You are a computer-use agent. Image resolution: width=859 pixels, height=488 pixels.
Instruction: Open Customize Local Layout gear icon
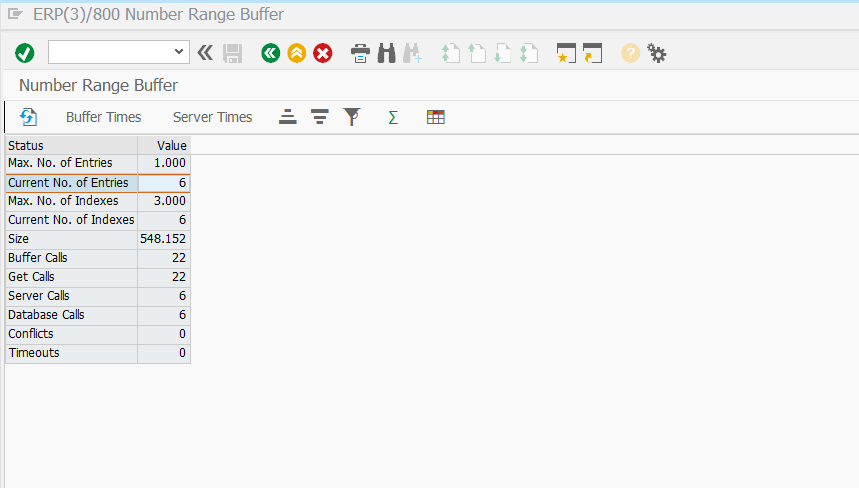[x=656, y=53]
